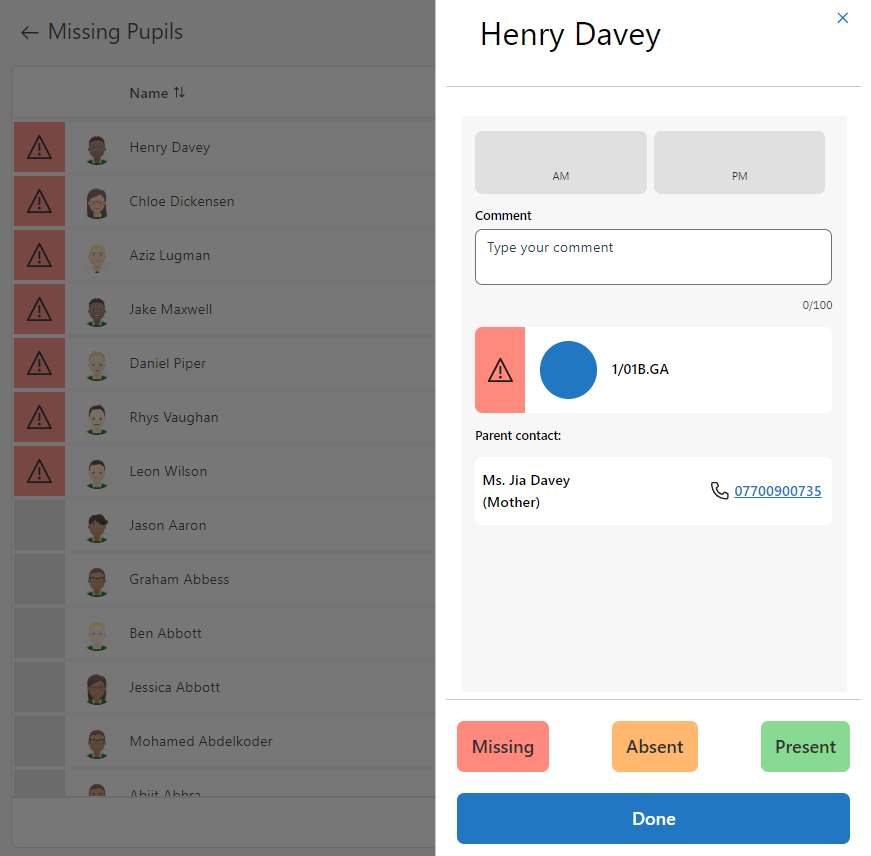Click the phone icon for Ms. Jia Davey
871x856 pixels.
click(x=719, y=491)
